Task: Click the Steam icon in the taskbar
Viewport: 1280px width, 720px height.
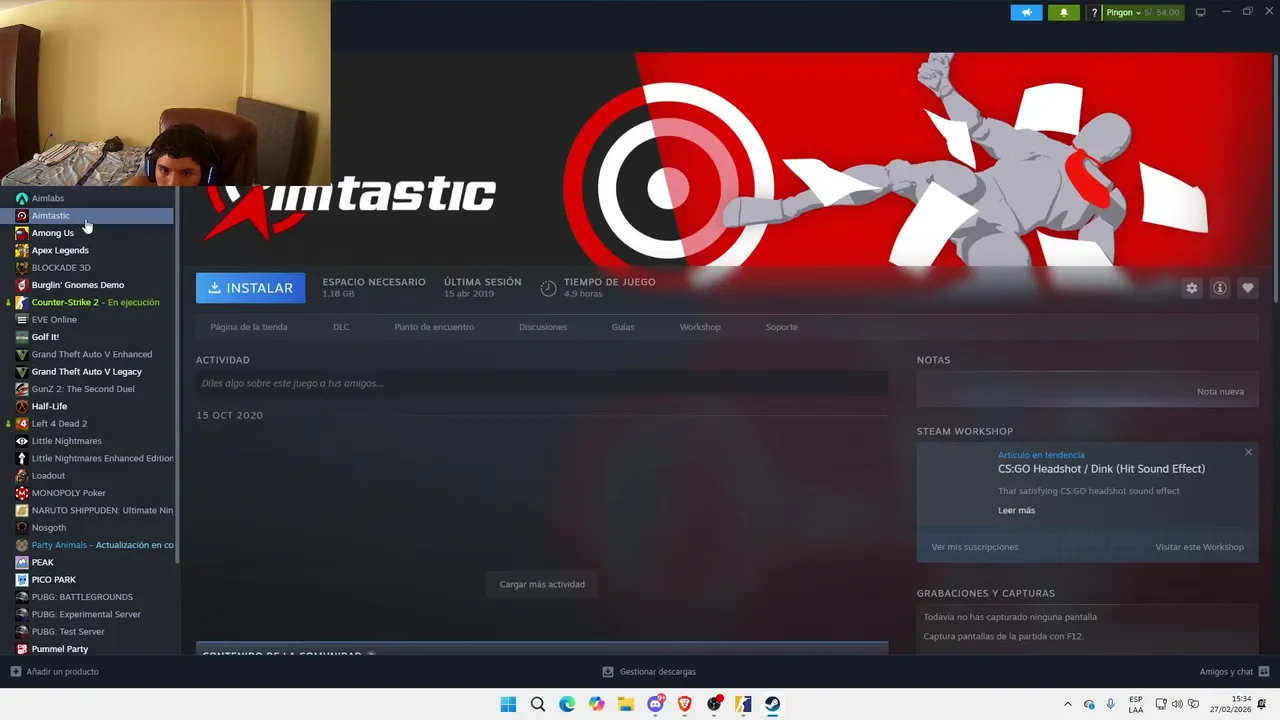Action: [772, 704]
